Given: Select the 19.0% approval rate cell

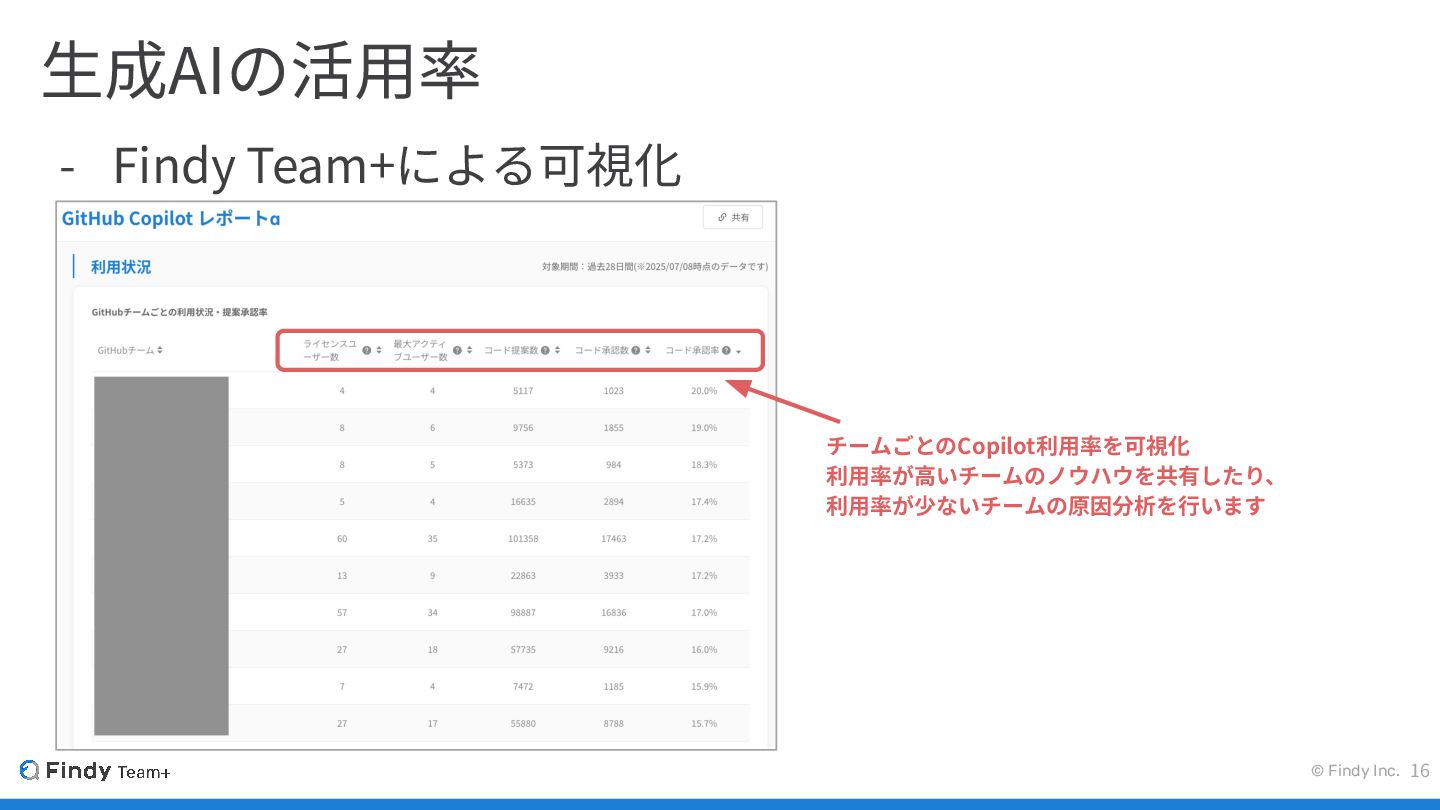Looking at the screenshot, I should [x=704, y=428].
